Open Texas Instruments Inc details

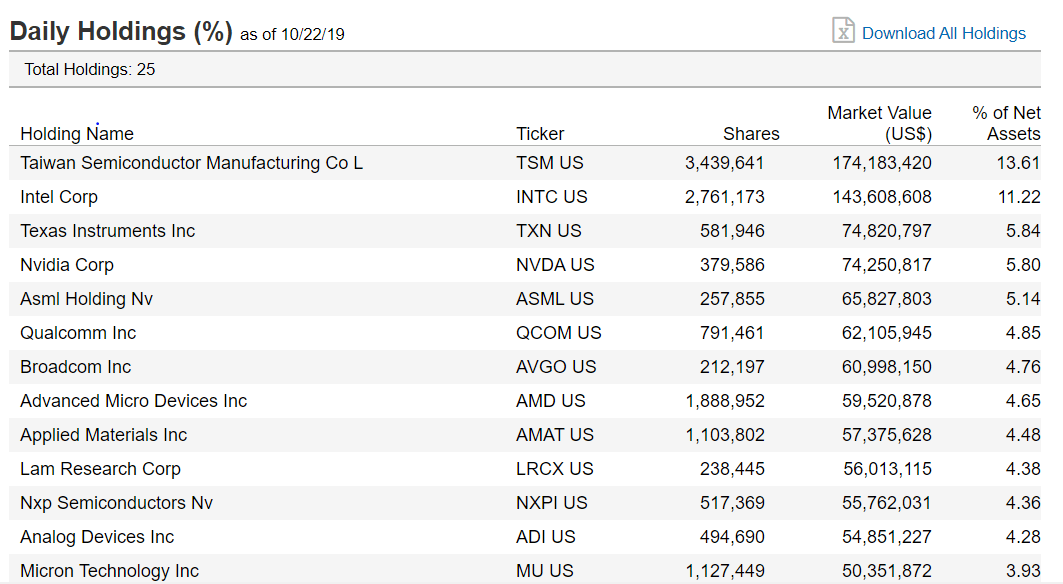point(107,230)
